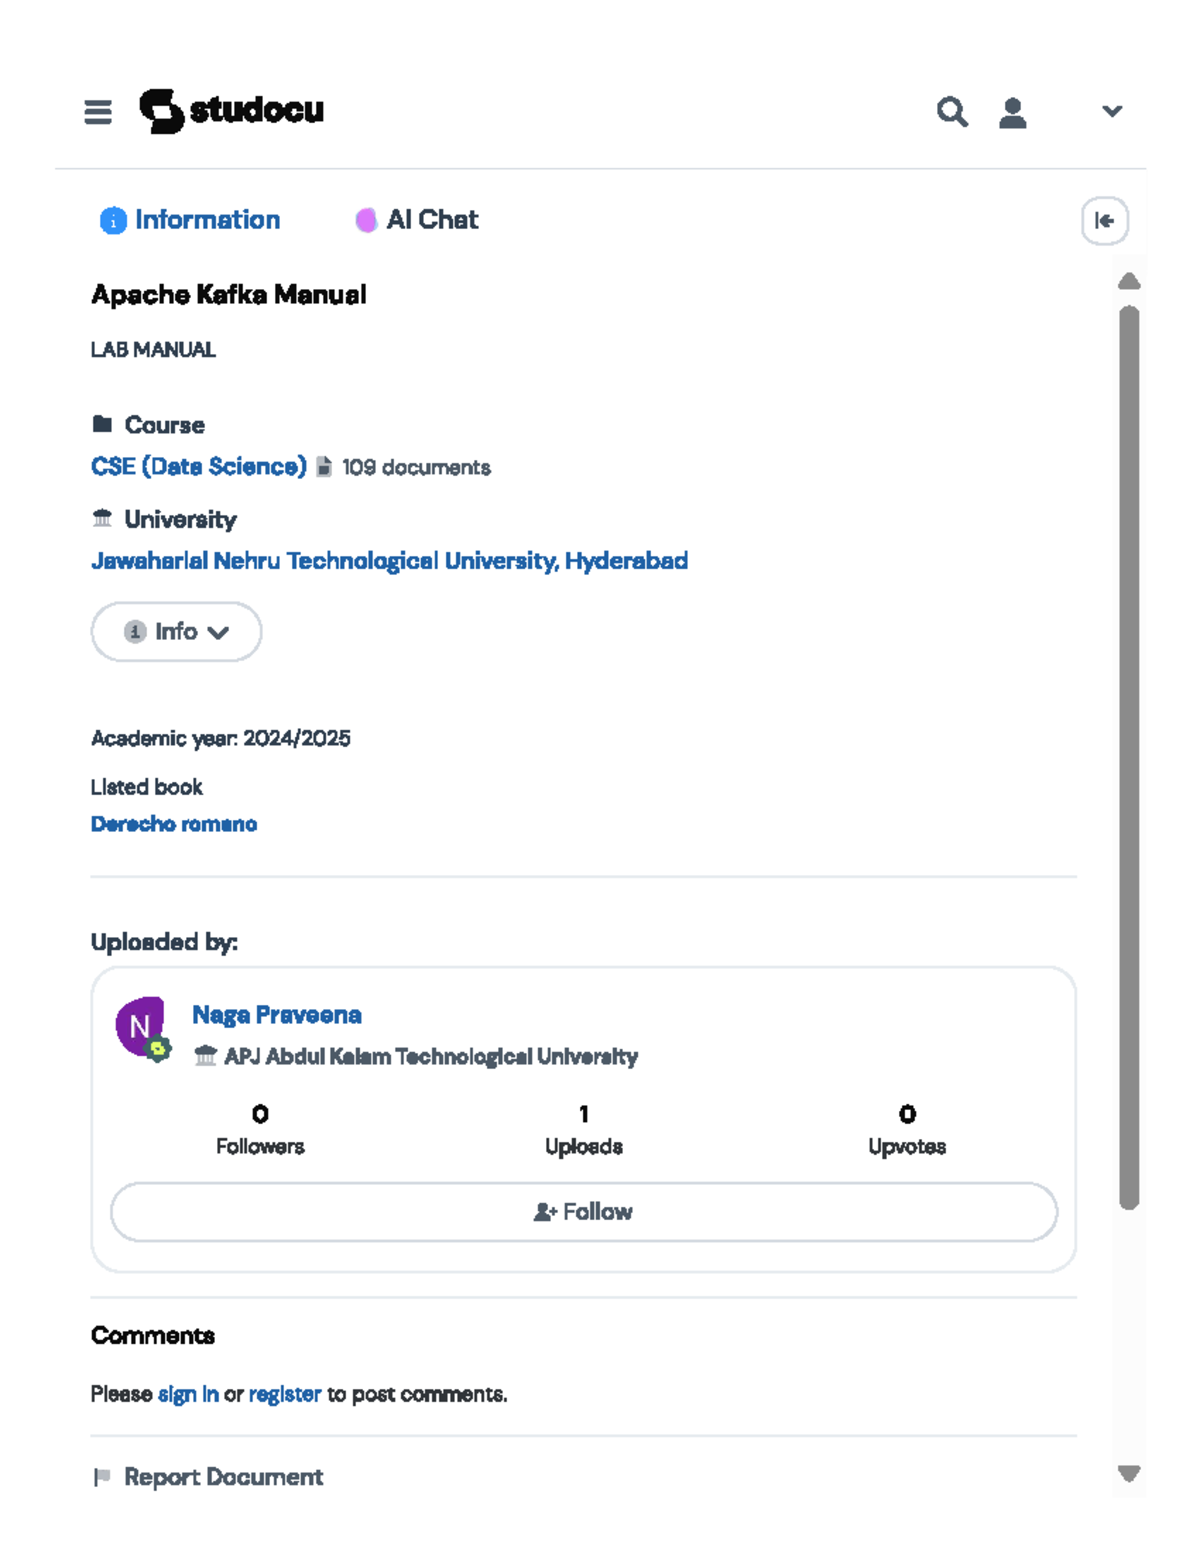
Task: Expand the Info dropdown
Action: (x=176, y=631)
